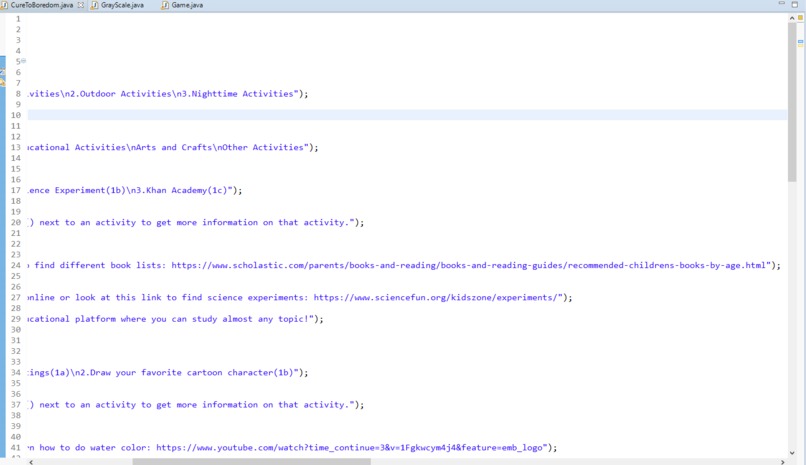This screenshot has height=465, width=806.
Task: Click the warning marker beside line 7
Action: click(x=2, y=82)
